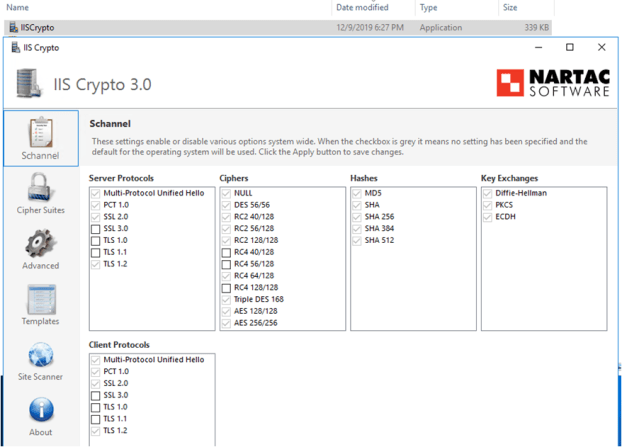The height and width of the screenshot is (447, 622).
Task: Toggle Server Protocols TLS 1.0 checkbox
Action: pyautogui.click(x=95, y=241)
